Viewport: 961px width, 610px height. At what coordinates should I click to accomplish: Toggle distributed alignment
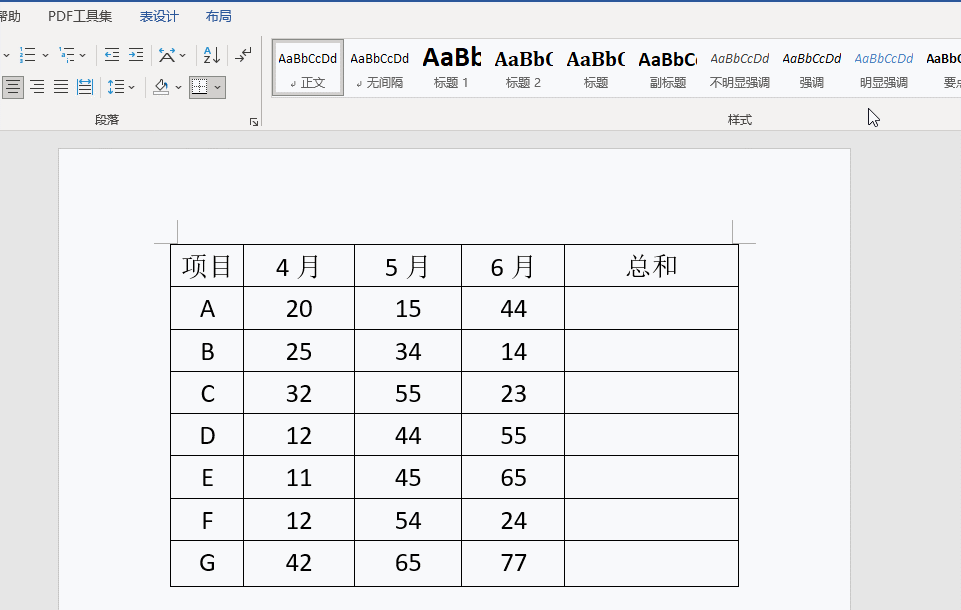click(85, 87)
